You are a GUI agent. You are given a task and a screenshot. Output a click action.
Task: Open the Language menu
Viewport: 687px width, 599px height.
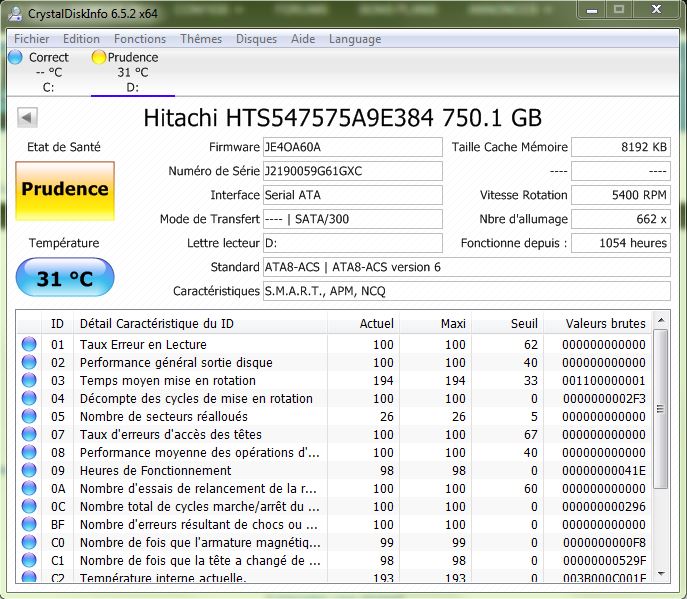(x=355, y=39)
